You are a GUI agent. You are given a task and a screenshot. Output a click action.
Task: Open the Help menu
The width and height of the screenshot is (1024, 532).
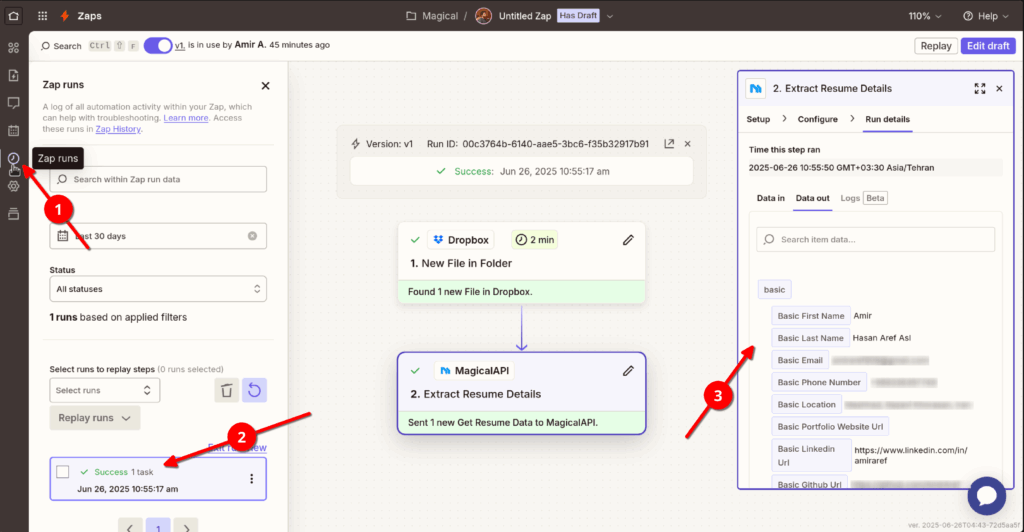[985, 16]
